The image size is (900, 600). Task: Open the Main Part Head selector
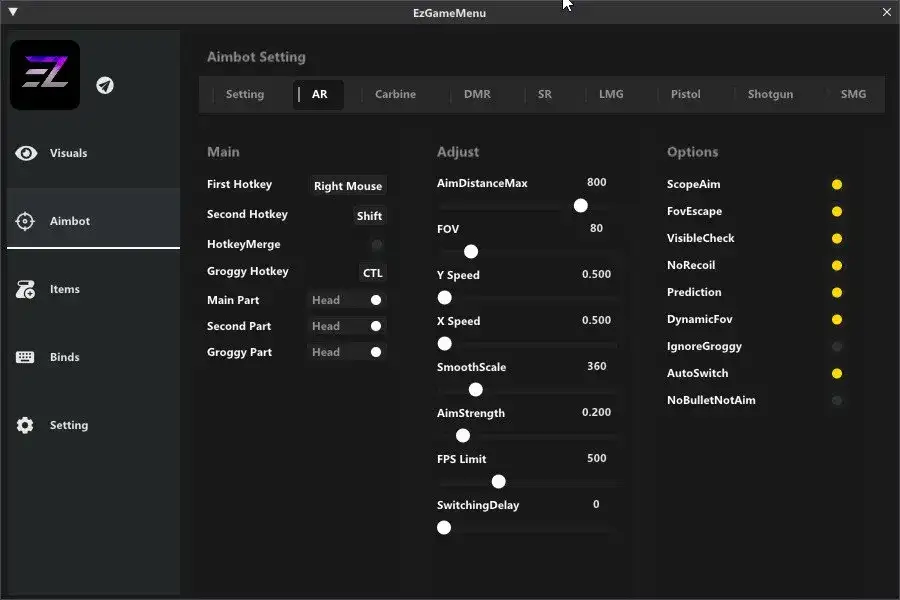[347, 300]
